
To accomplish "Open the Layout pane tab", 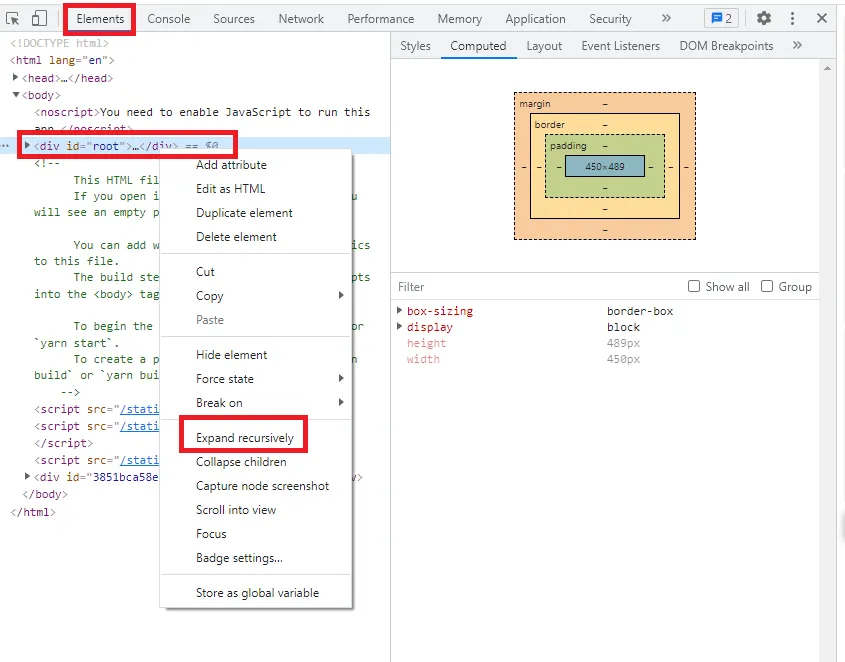I will 544,46.
